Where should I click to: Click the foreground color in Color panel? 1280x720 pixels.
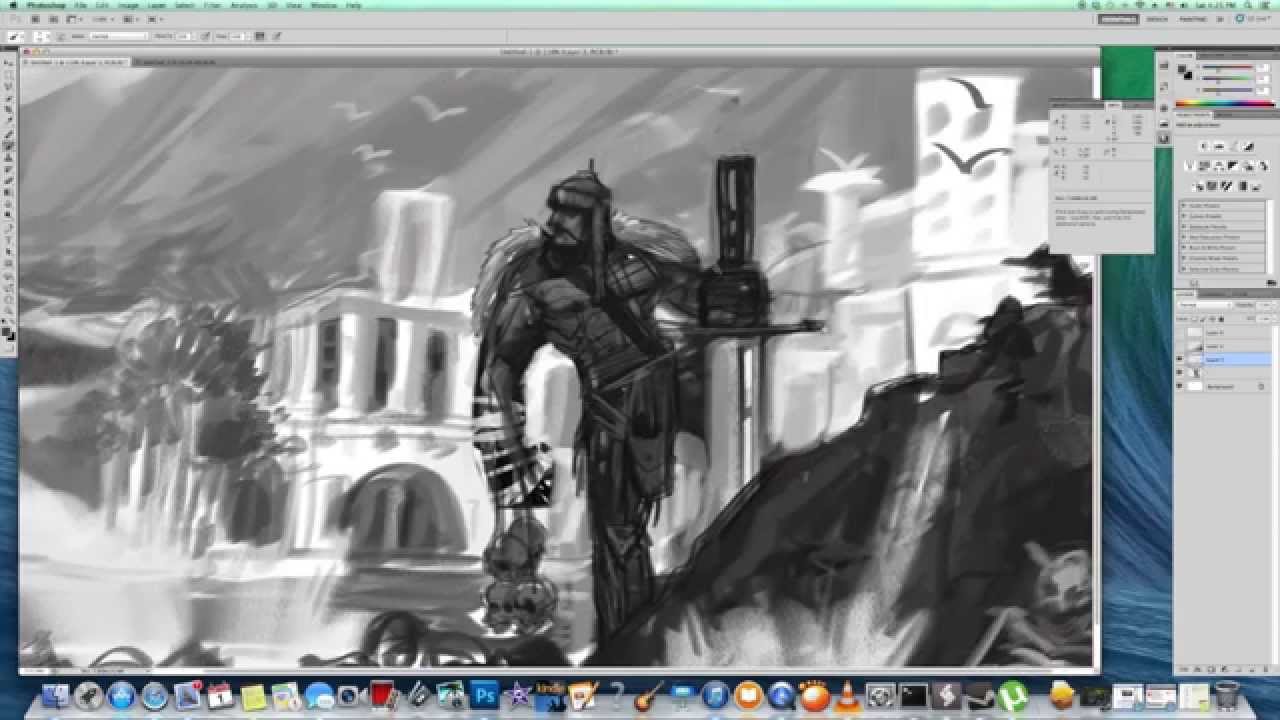1183,69
